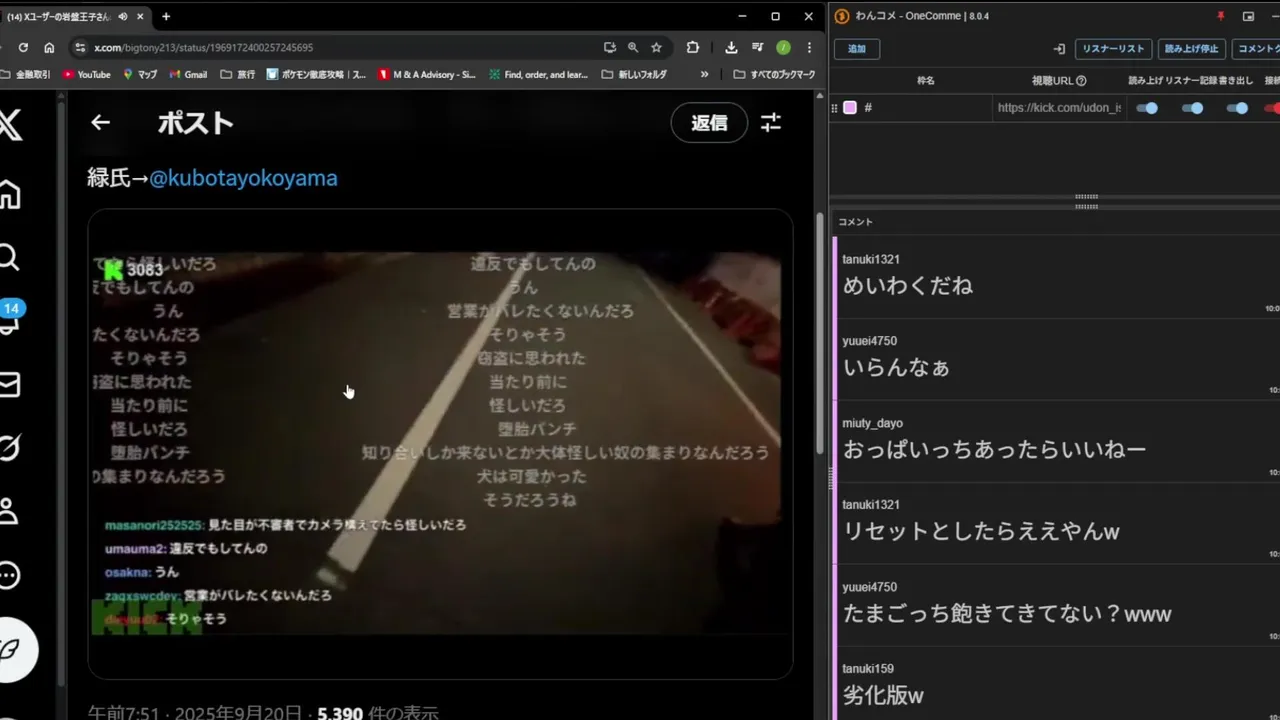Open the Find, order, and learn bookmark

click(538, 74)
